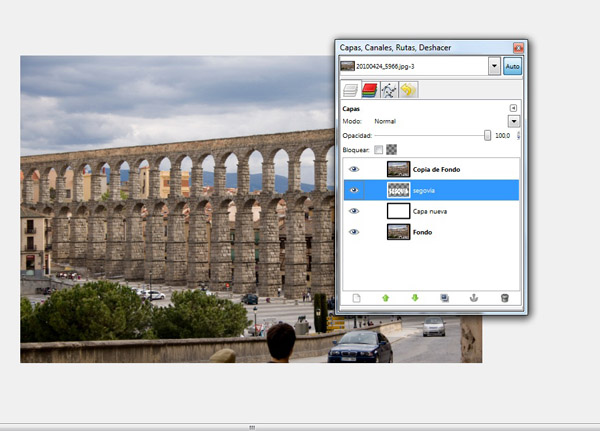Hide the Fondo layer
The image size is (600, 431).
(x=354, y=232)
